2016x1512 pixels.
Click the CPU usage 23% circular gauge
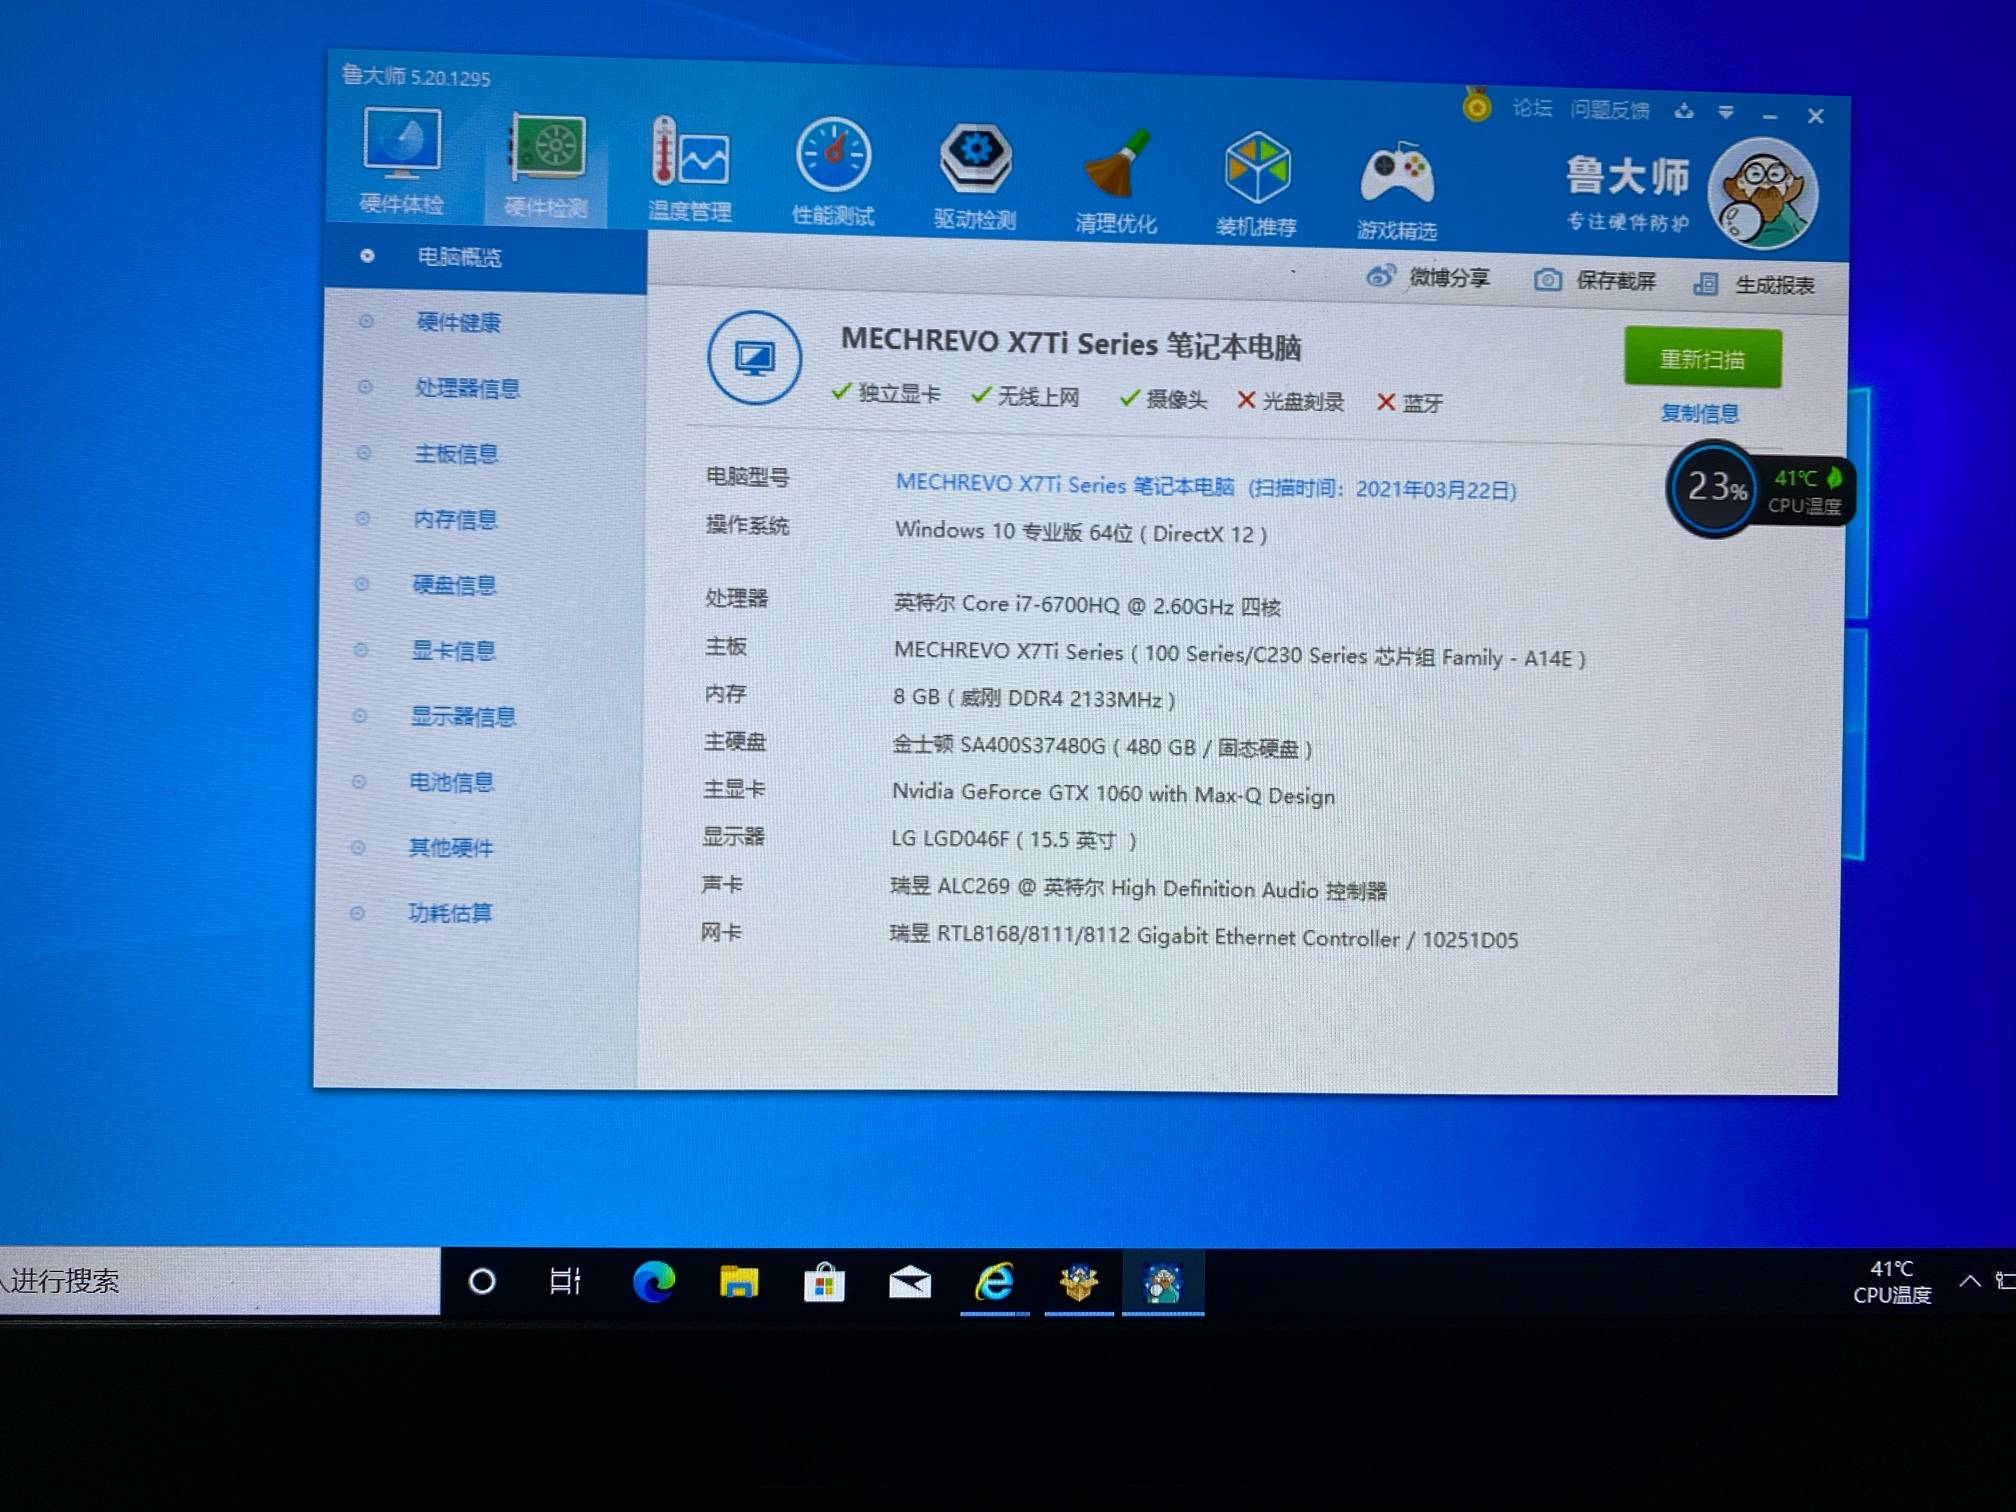pyautogui.click(x=1712, y=488)
